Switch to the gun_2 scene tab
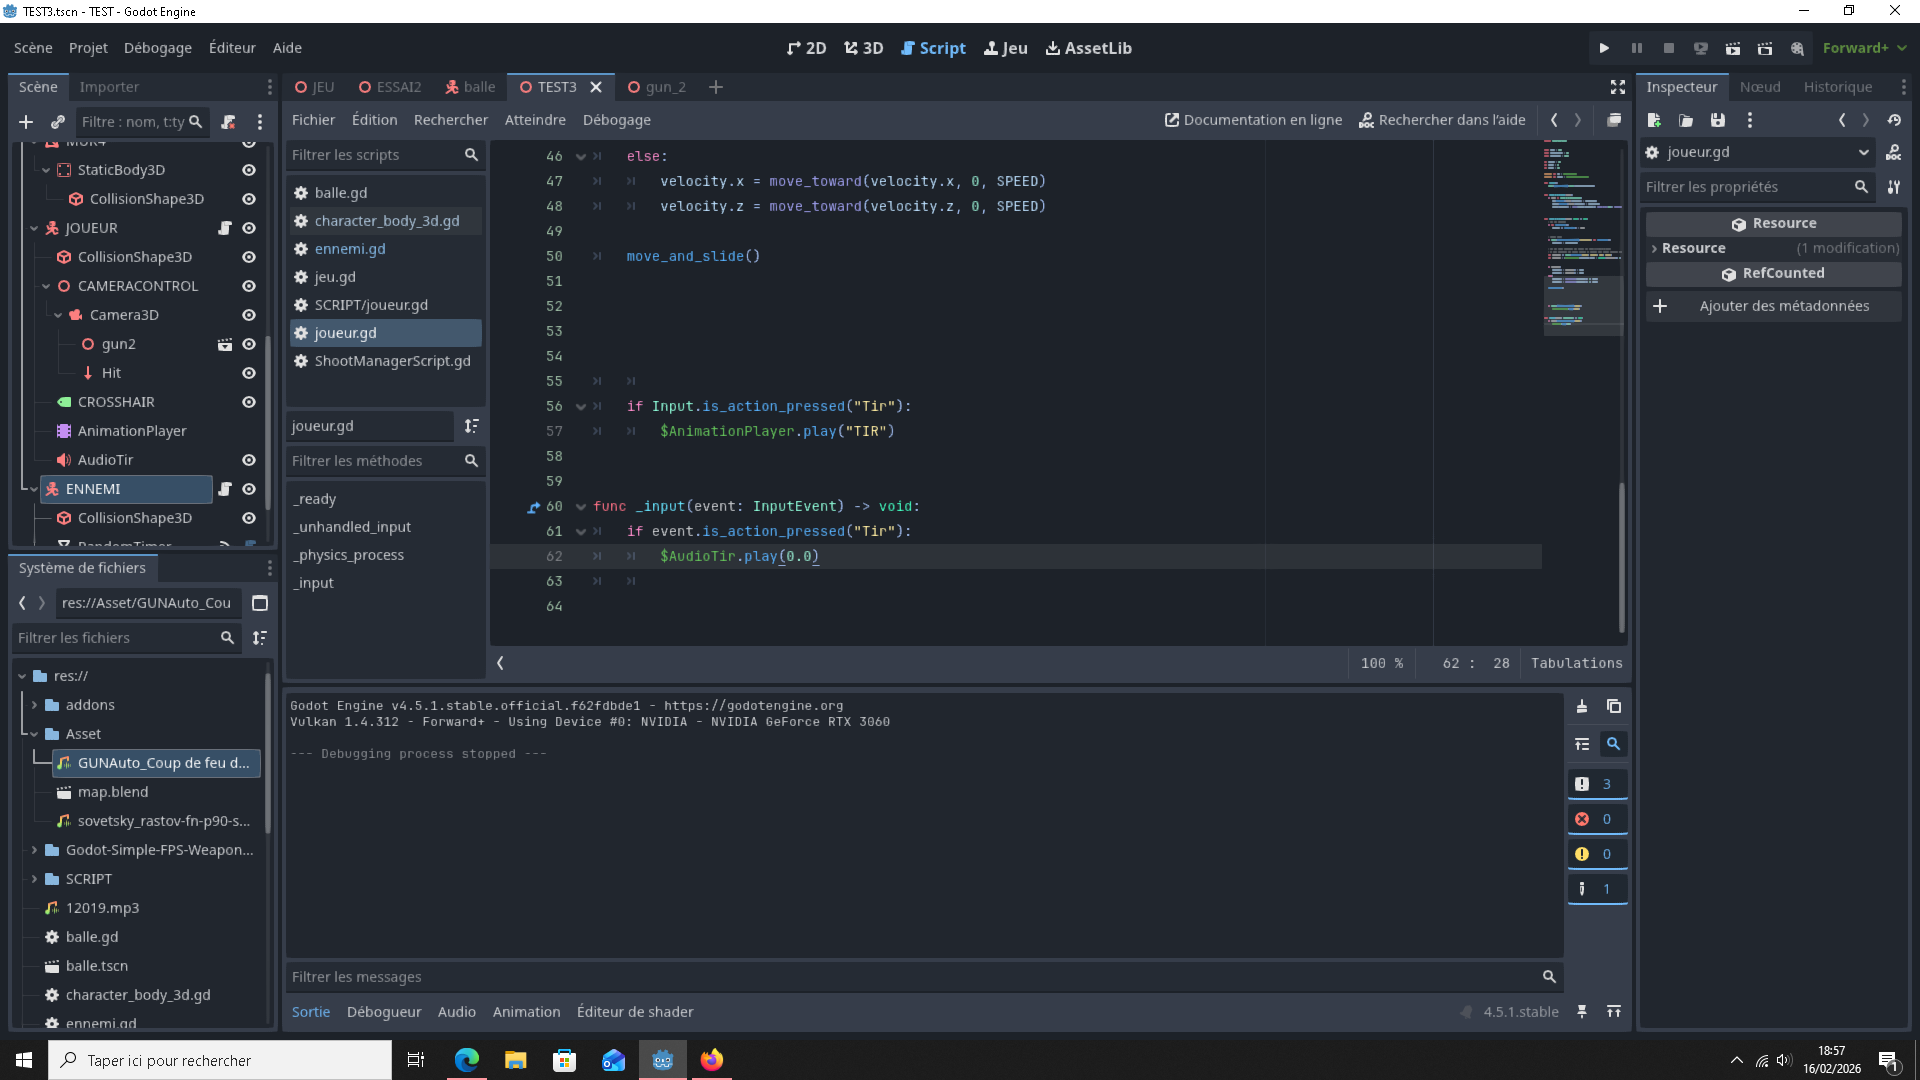Viewport: 1920px width, 1080px height. coord(657,87)
